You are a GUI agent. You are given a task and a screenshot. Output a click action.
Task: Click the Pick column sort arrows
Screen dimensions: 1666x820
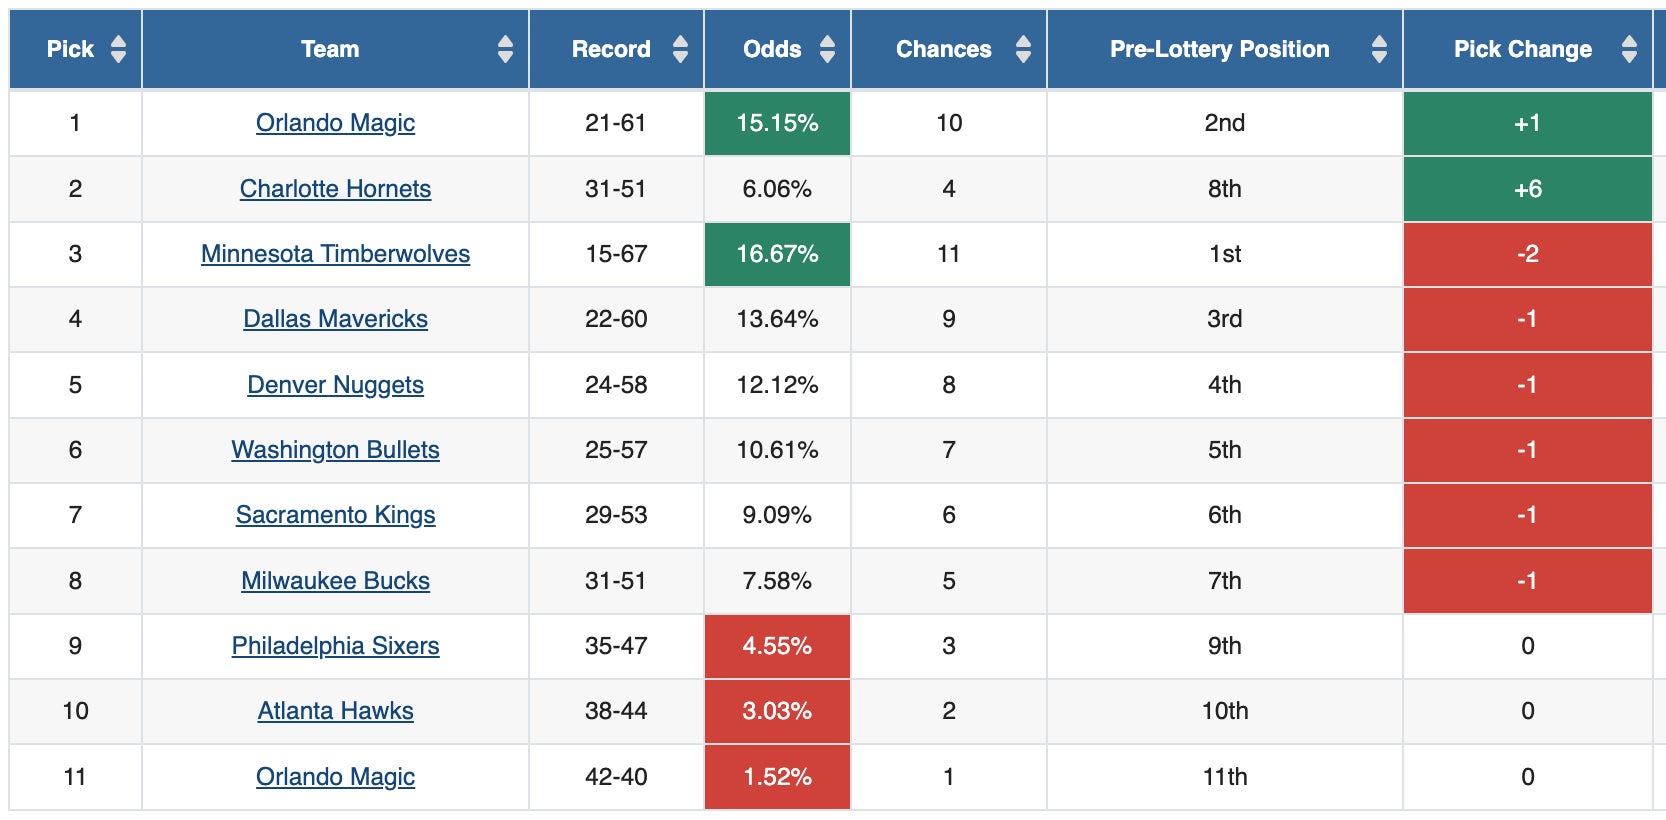point(118,49)
